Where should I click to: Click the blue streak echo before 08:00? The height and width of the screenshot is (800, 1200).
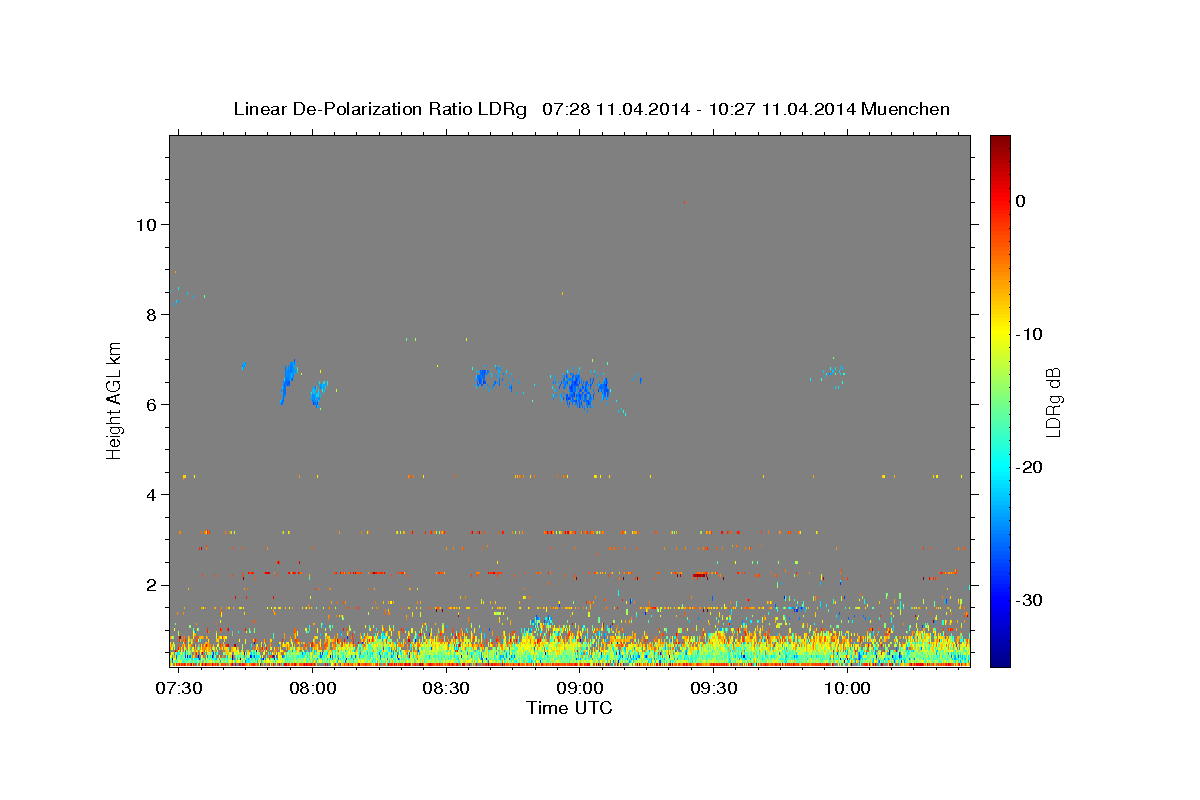(x=288, y=381)
